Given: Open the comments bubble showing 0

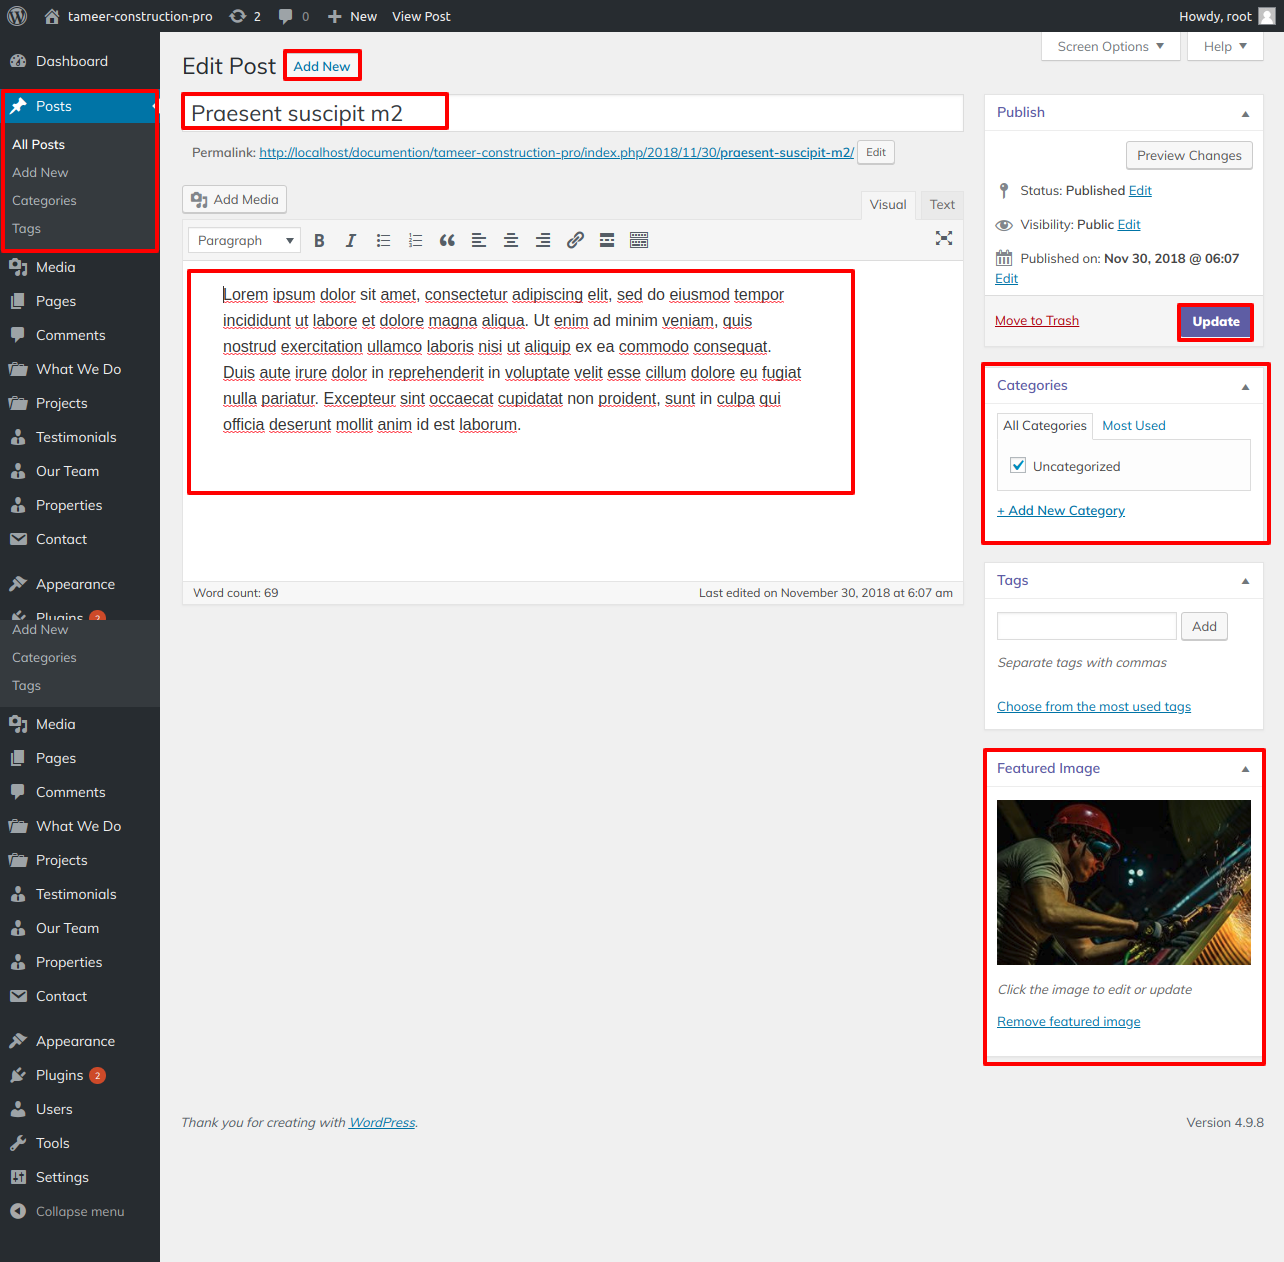Looking at the screenshot, I should (294, 16).
